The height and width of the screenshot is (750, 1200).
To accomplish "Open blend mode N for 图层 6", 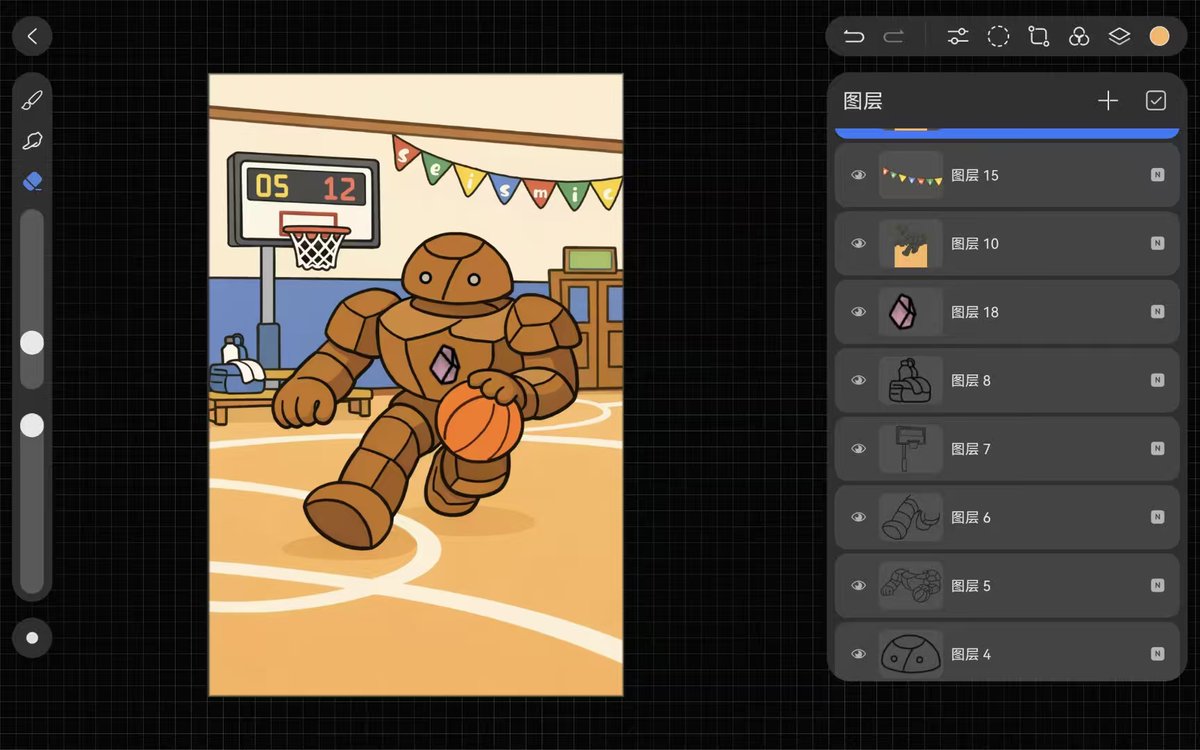I will click(1157, 517).
